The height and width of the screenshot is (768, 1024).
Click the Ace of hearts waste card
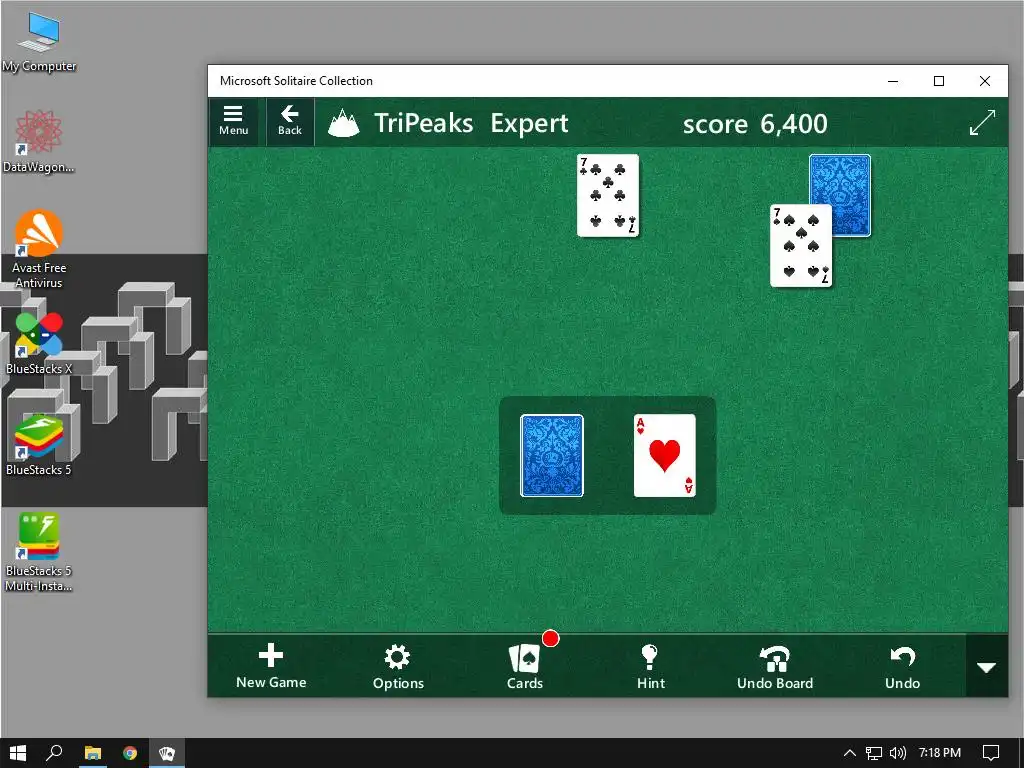[x=665, y=455]
